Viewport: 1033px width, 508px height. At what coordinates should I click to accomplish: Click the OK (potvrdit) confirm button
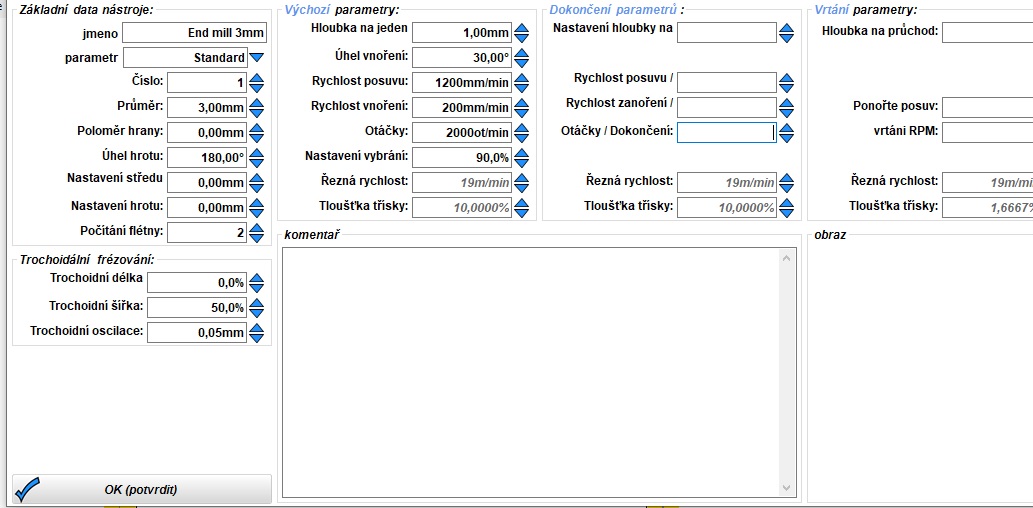click(141, 489)
